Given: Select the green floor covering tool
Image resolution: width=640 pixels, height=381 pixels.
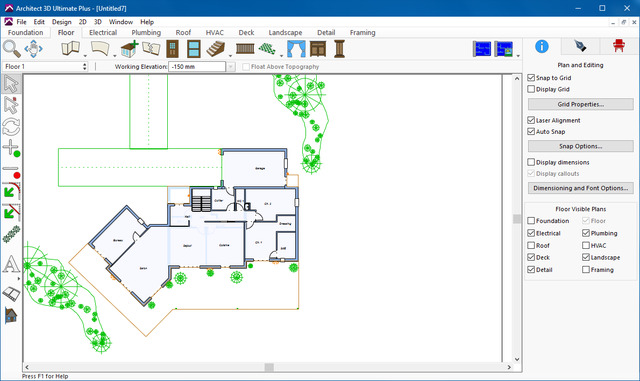Looking at the screenshot, I should pyautogui.click(x=267, y=49).
